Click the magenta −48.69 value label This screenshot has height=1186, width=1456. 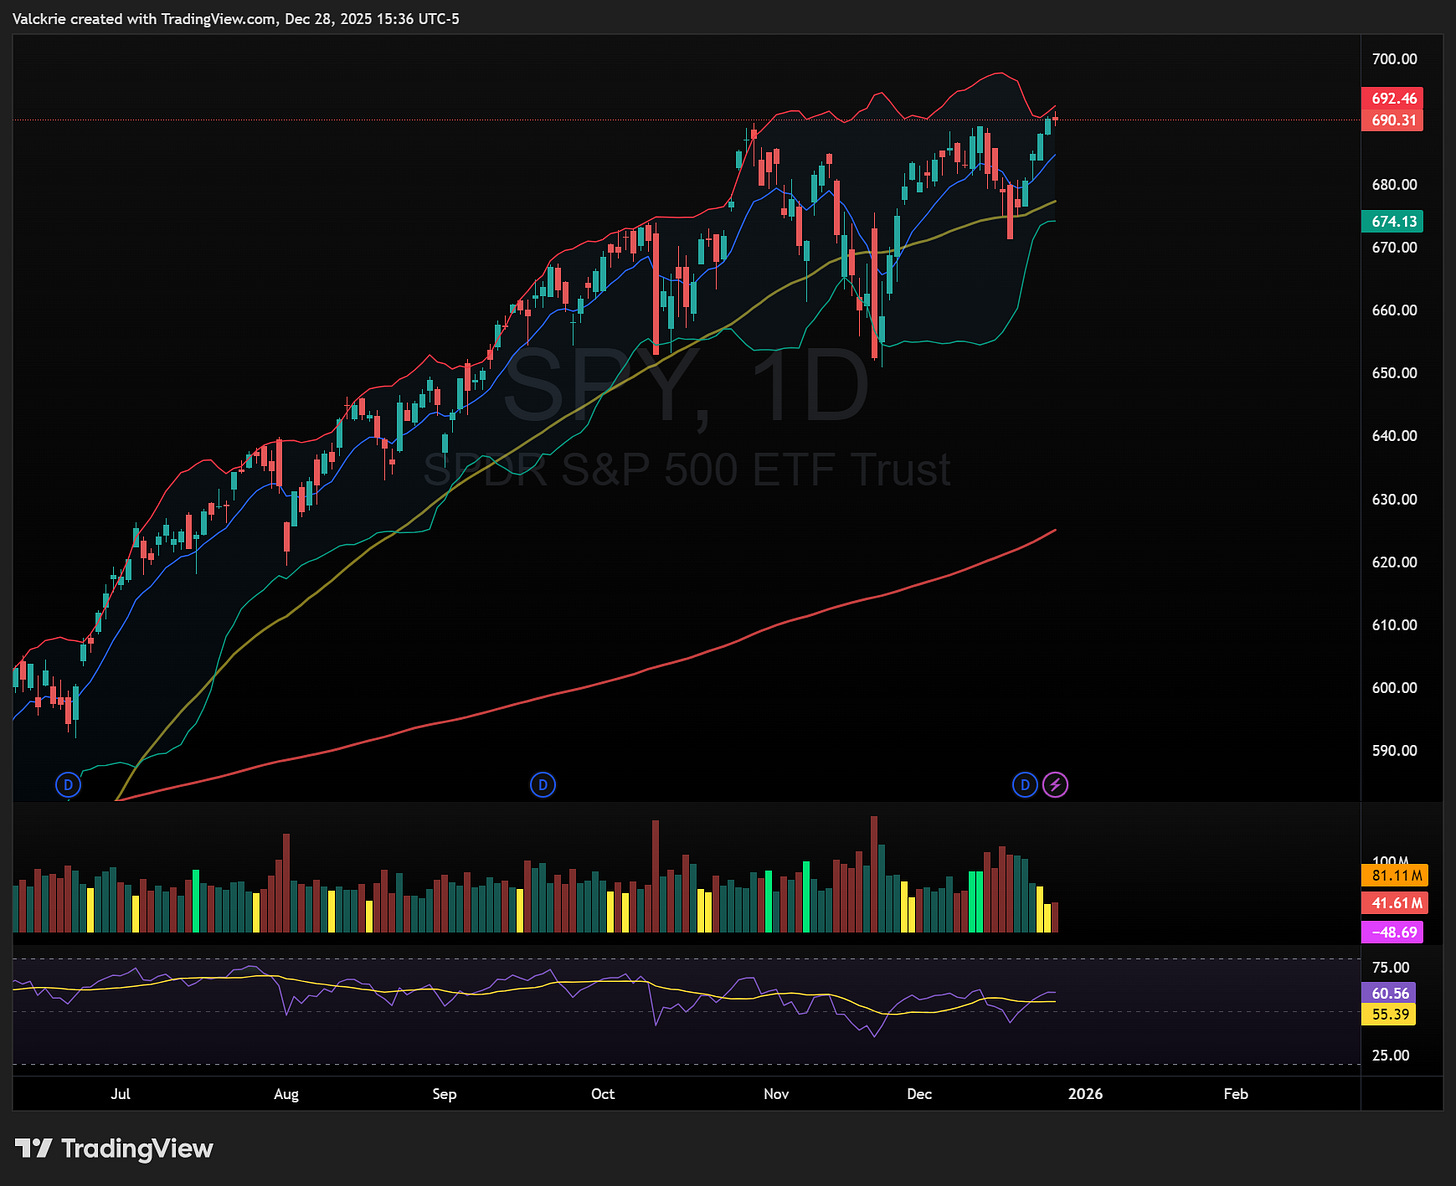tap(1393, 932)
